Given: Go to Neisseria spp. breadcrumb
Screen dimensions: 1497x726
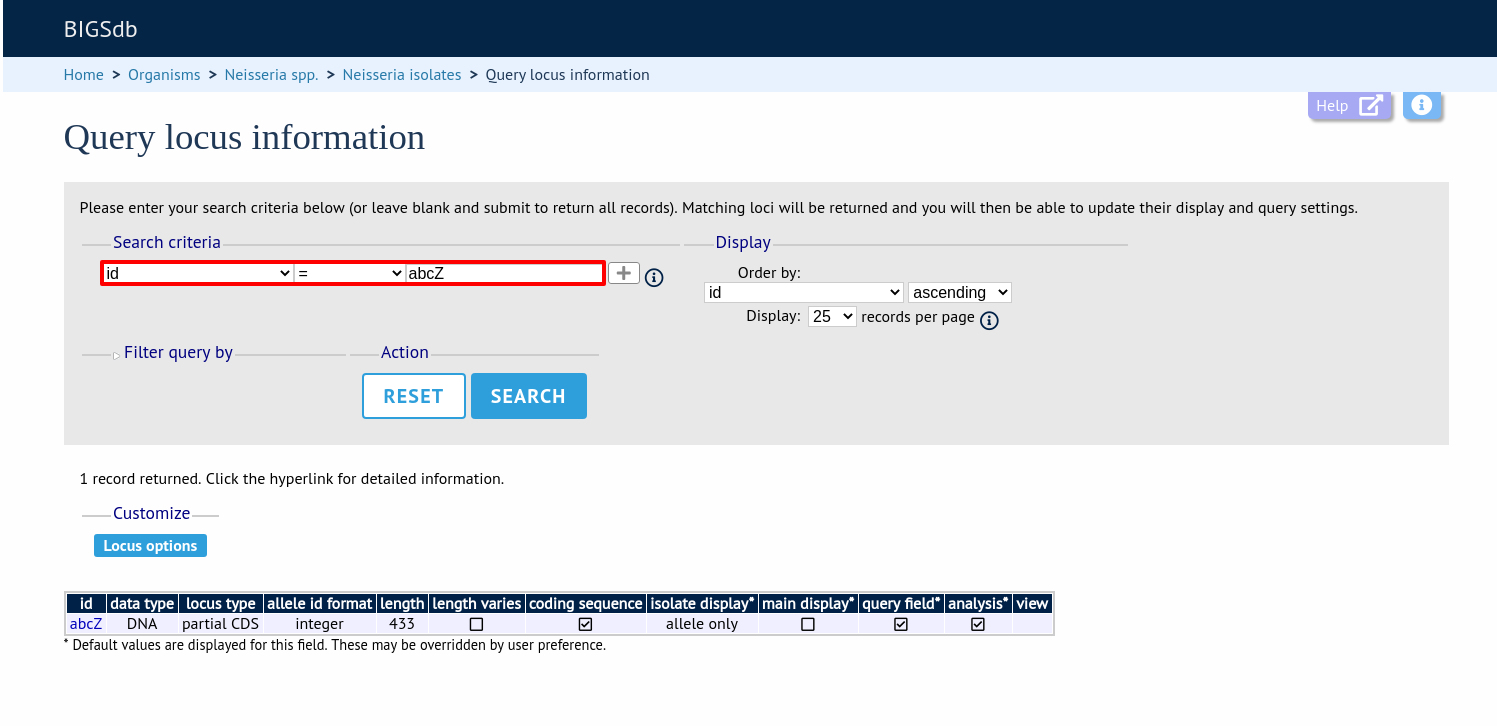Looking at the screenshot, I should coord(272,75).
